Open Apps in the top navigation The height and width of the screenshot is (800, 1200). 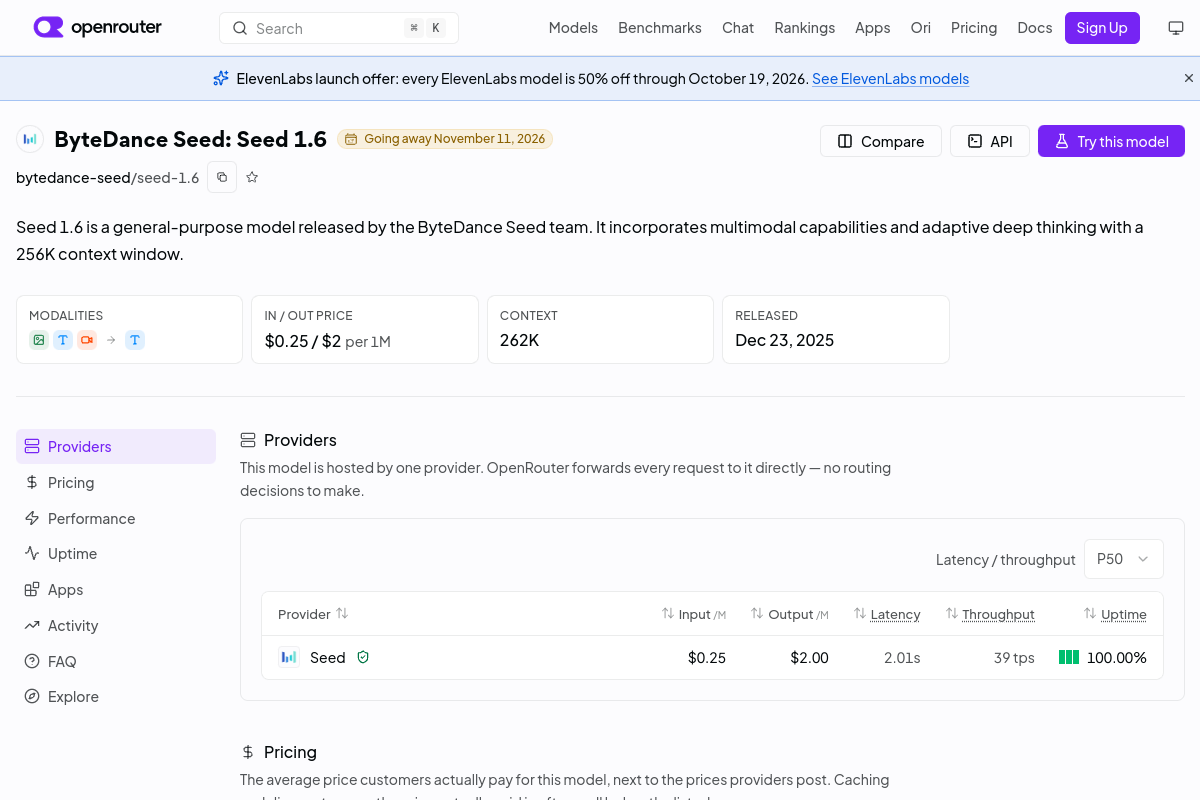872,28
